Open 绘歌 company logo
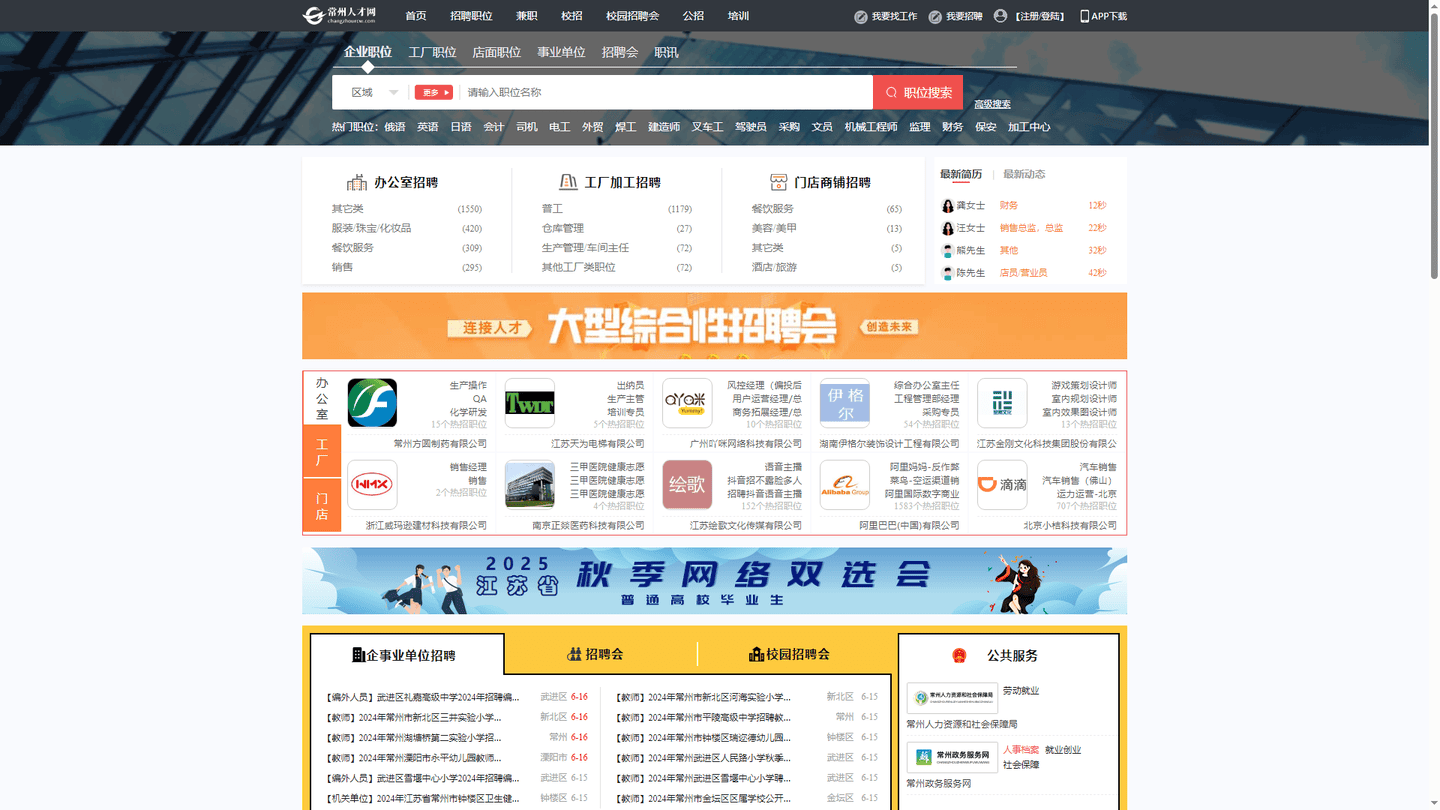 coord(687,485)
